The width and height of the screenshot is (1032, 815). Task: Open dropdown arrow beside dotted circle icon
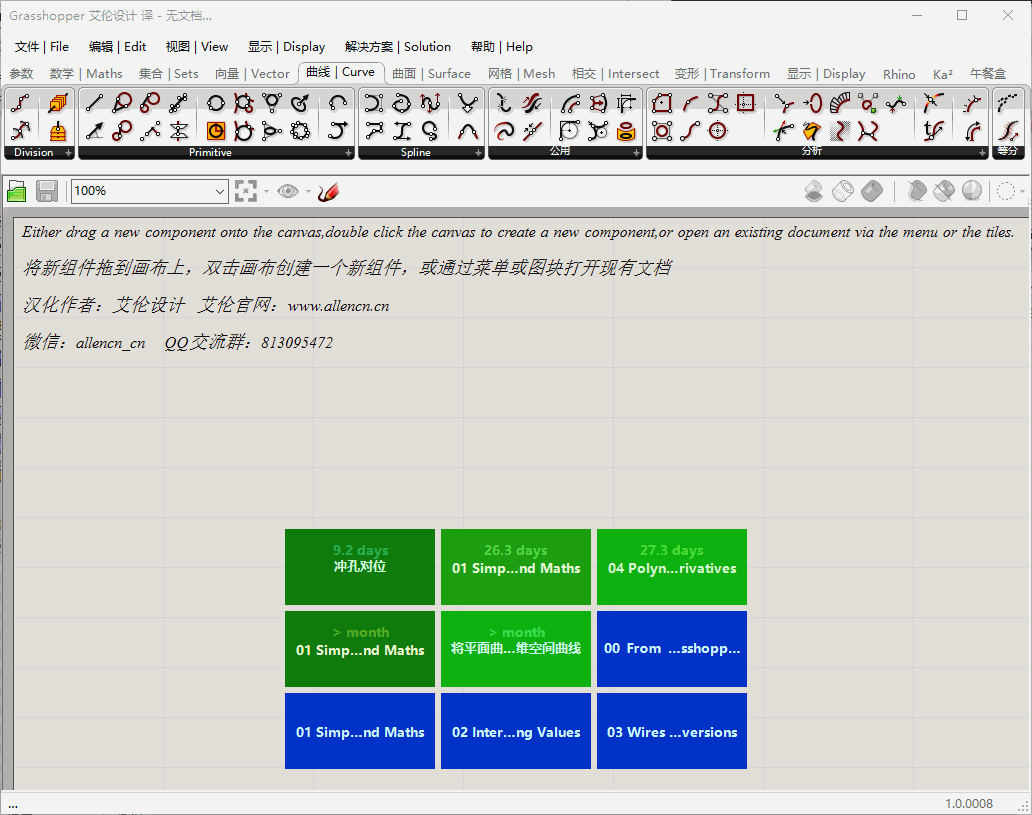coord(1022,192)
